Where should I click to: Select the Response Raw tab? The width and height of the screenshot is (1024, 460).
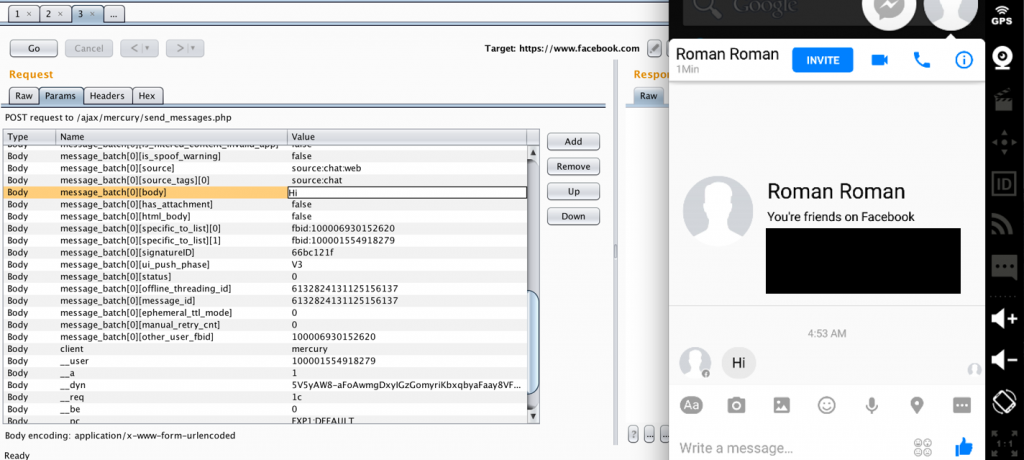[648, 95]
